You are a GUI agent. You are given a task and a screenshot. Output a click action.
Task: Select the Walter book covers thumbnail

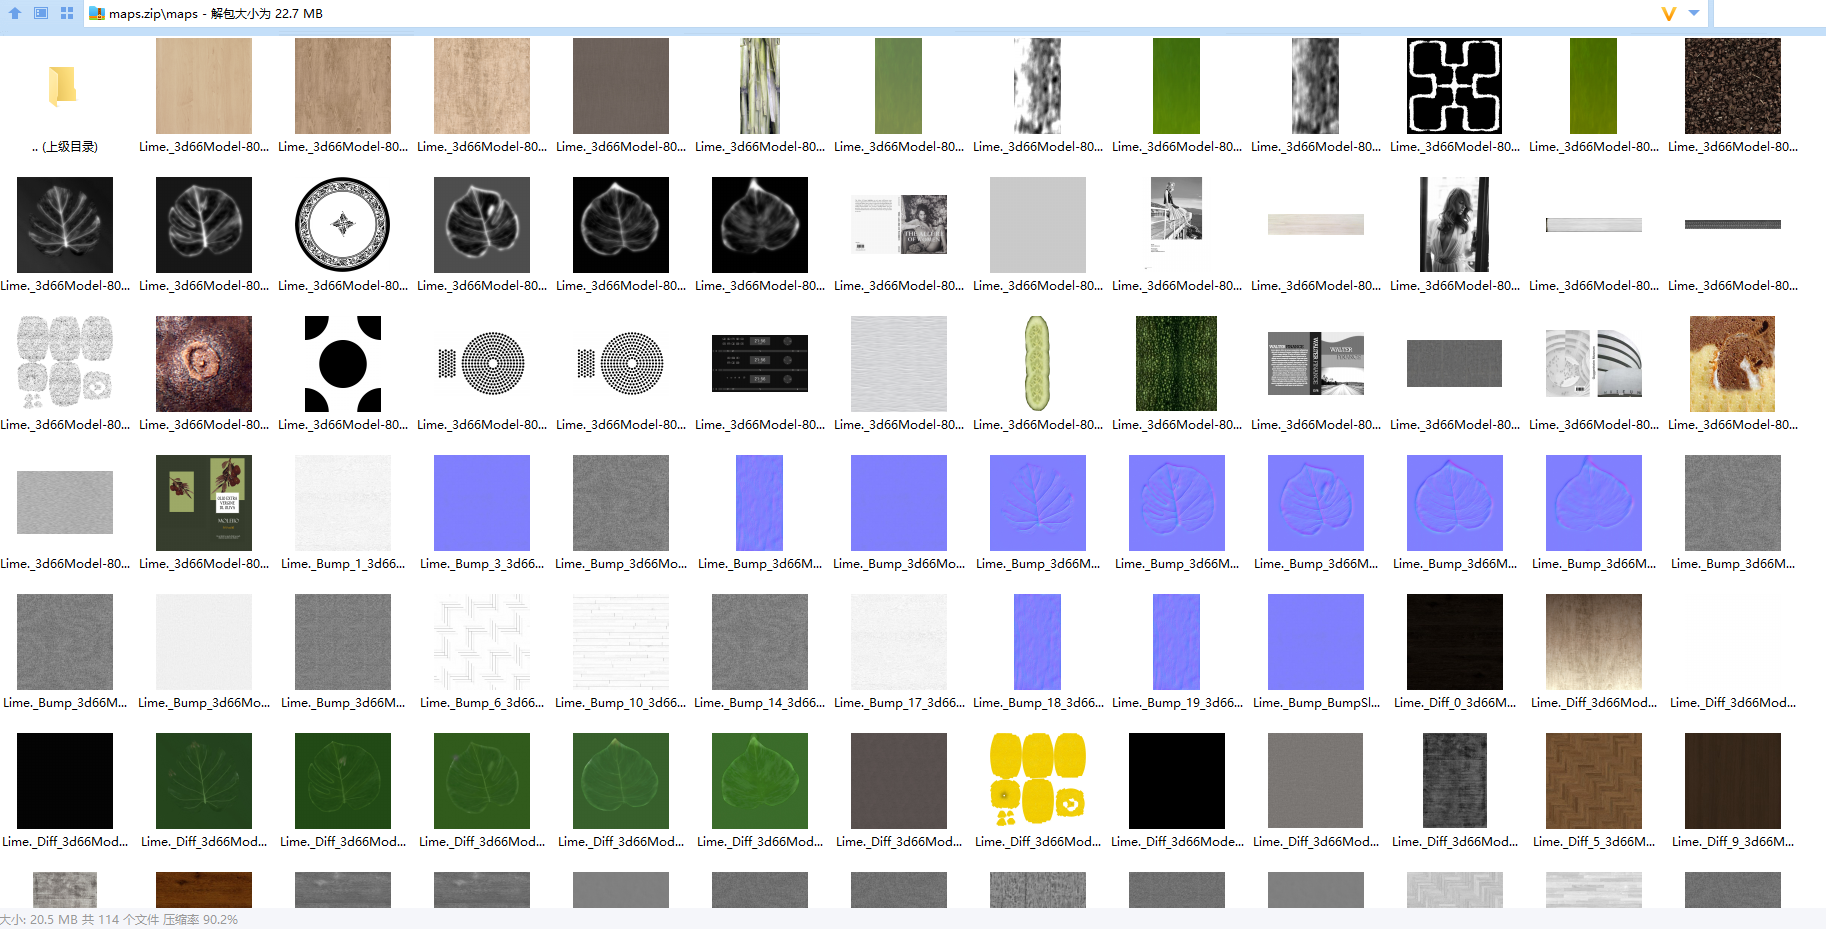(x=1316, y=364)
